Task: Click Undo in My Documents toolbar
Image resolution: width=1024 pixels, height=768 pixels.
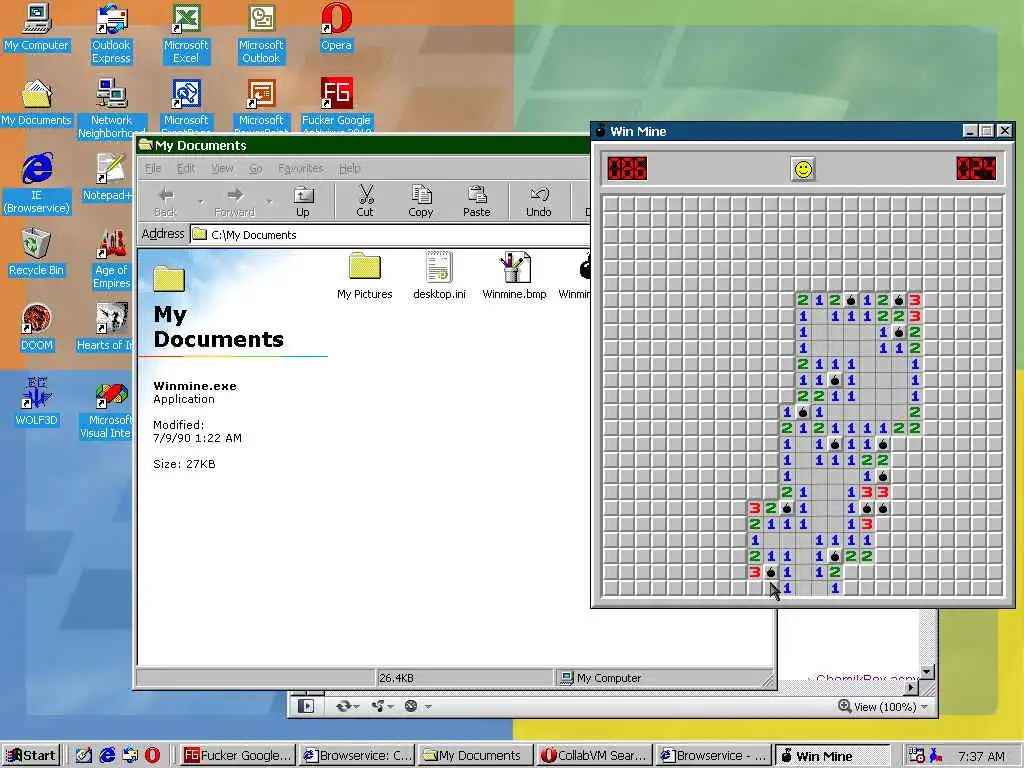Action: (x=539, y=200)
